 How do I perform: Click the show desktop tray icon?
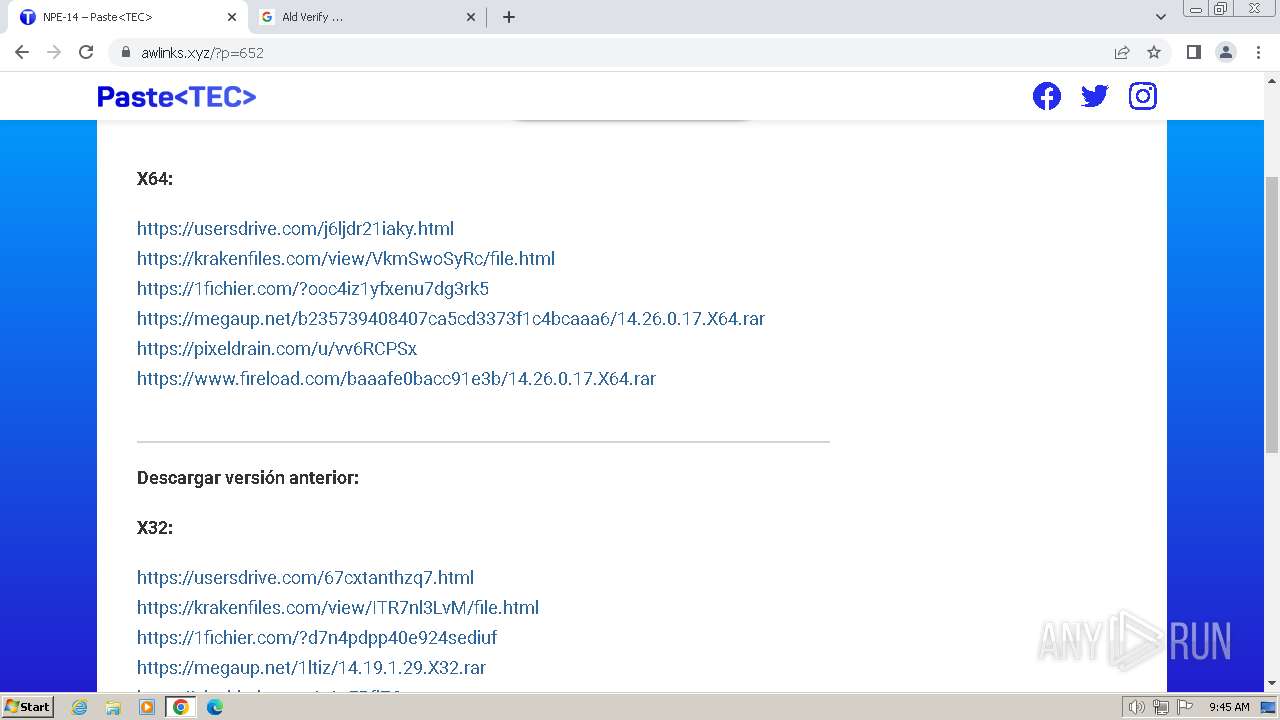pos(1269,707)
